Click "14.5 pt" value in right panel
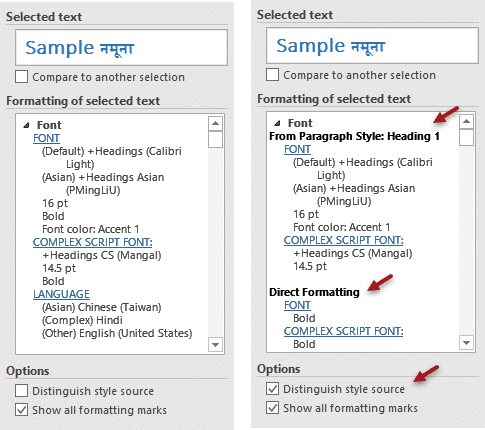 pos(310,266)
